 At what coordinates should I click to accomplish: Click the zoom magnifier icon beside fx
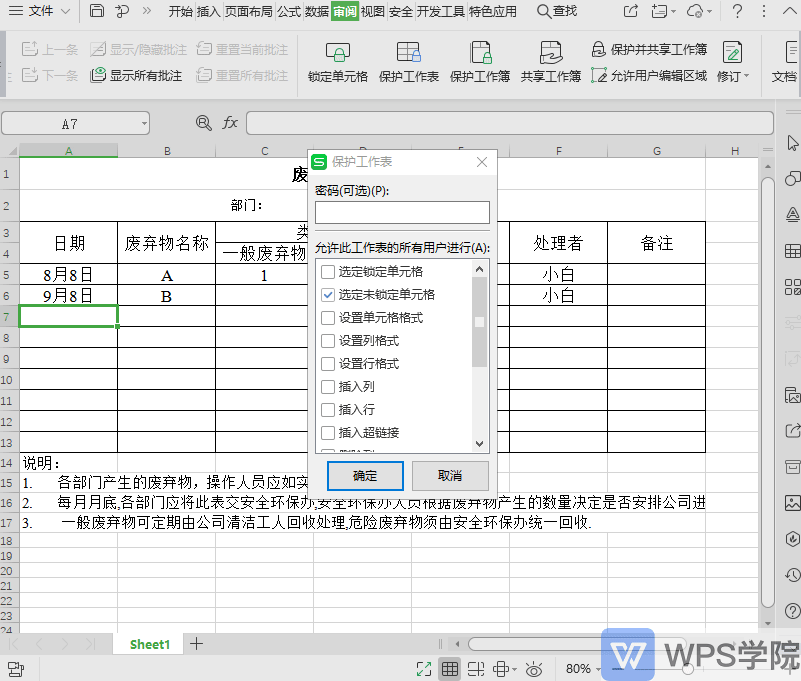pyautogui.click(x=203, y=123)
